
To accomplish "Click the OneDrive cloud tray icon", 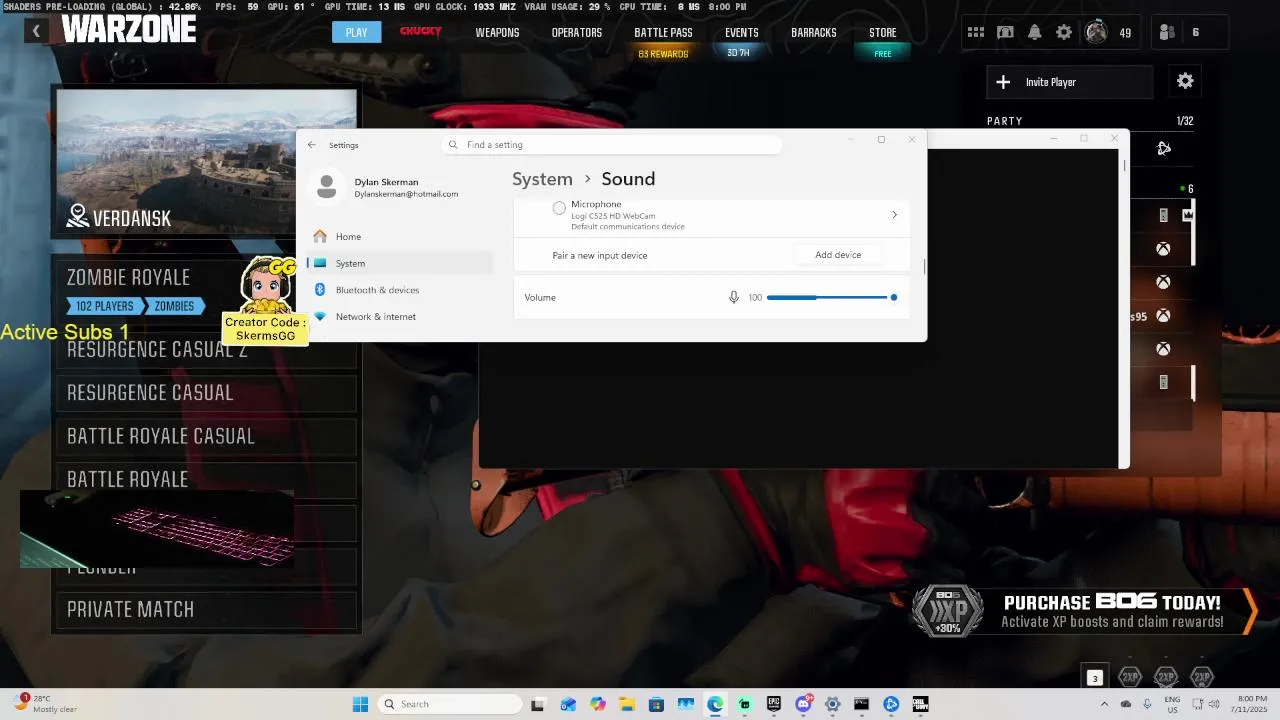I will pos(1126,704).
